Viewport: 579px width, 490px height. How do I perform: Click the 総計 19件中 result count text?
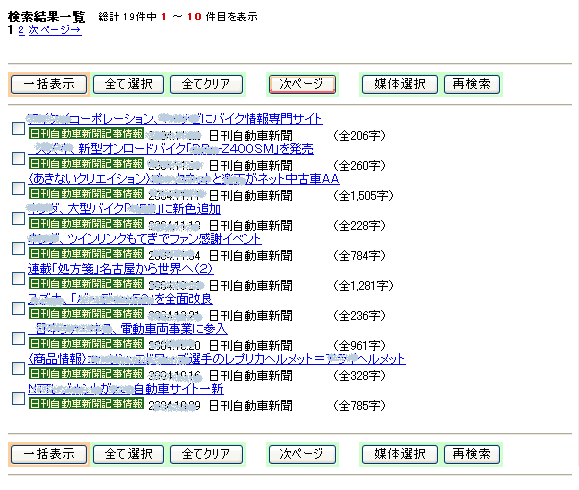pos(127,17)
